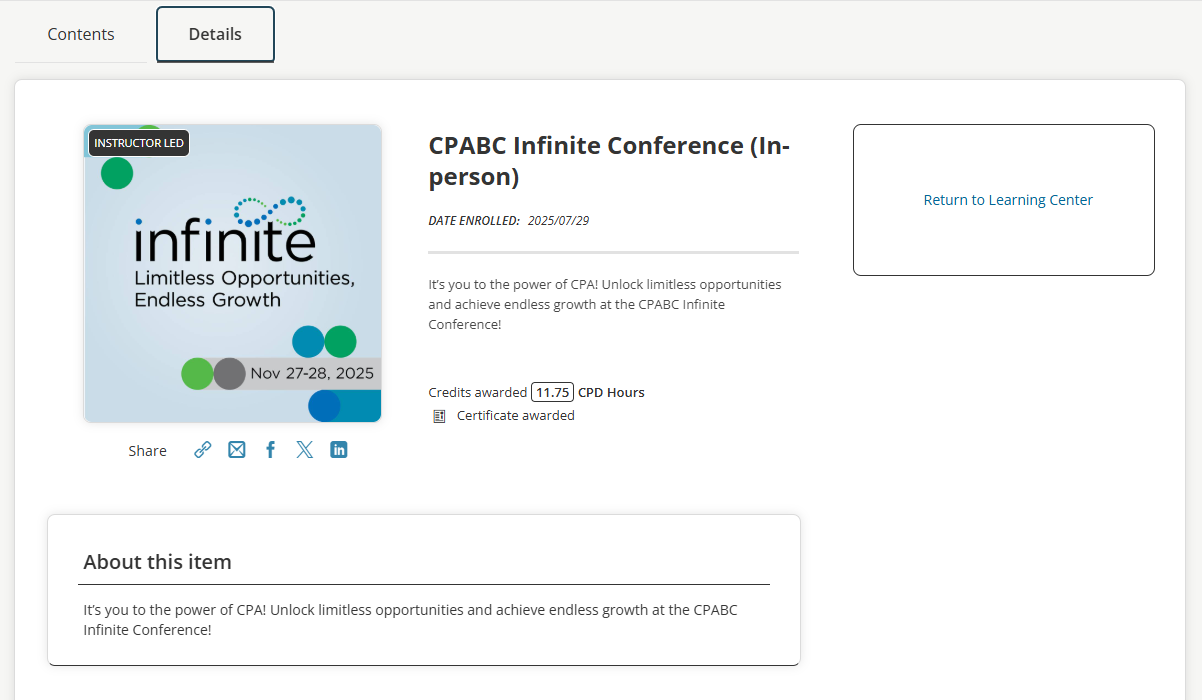Switch to the Contents tab
This screenshot has width=1202, height=700.
pos(81,34)
